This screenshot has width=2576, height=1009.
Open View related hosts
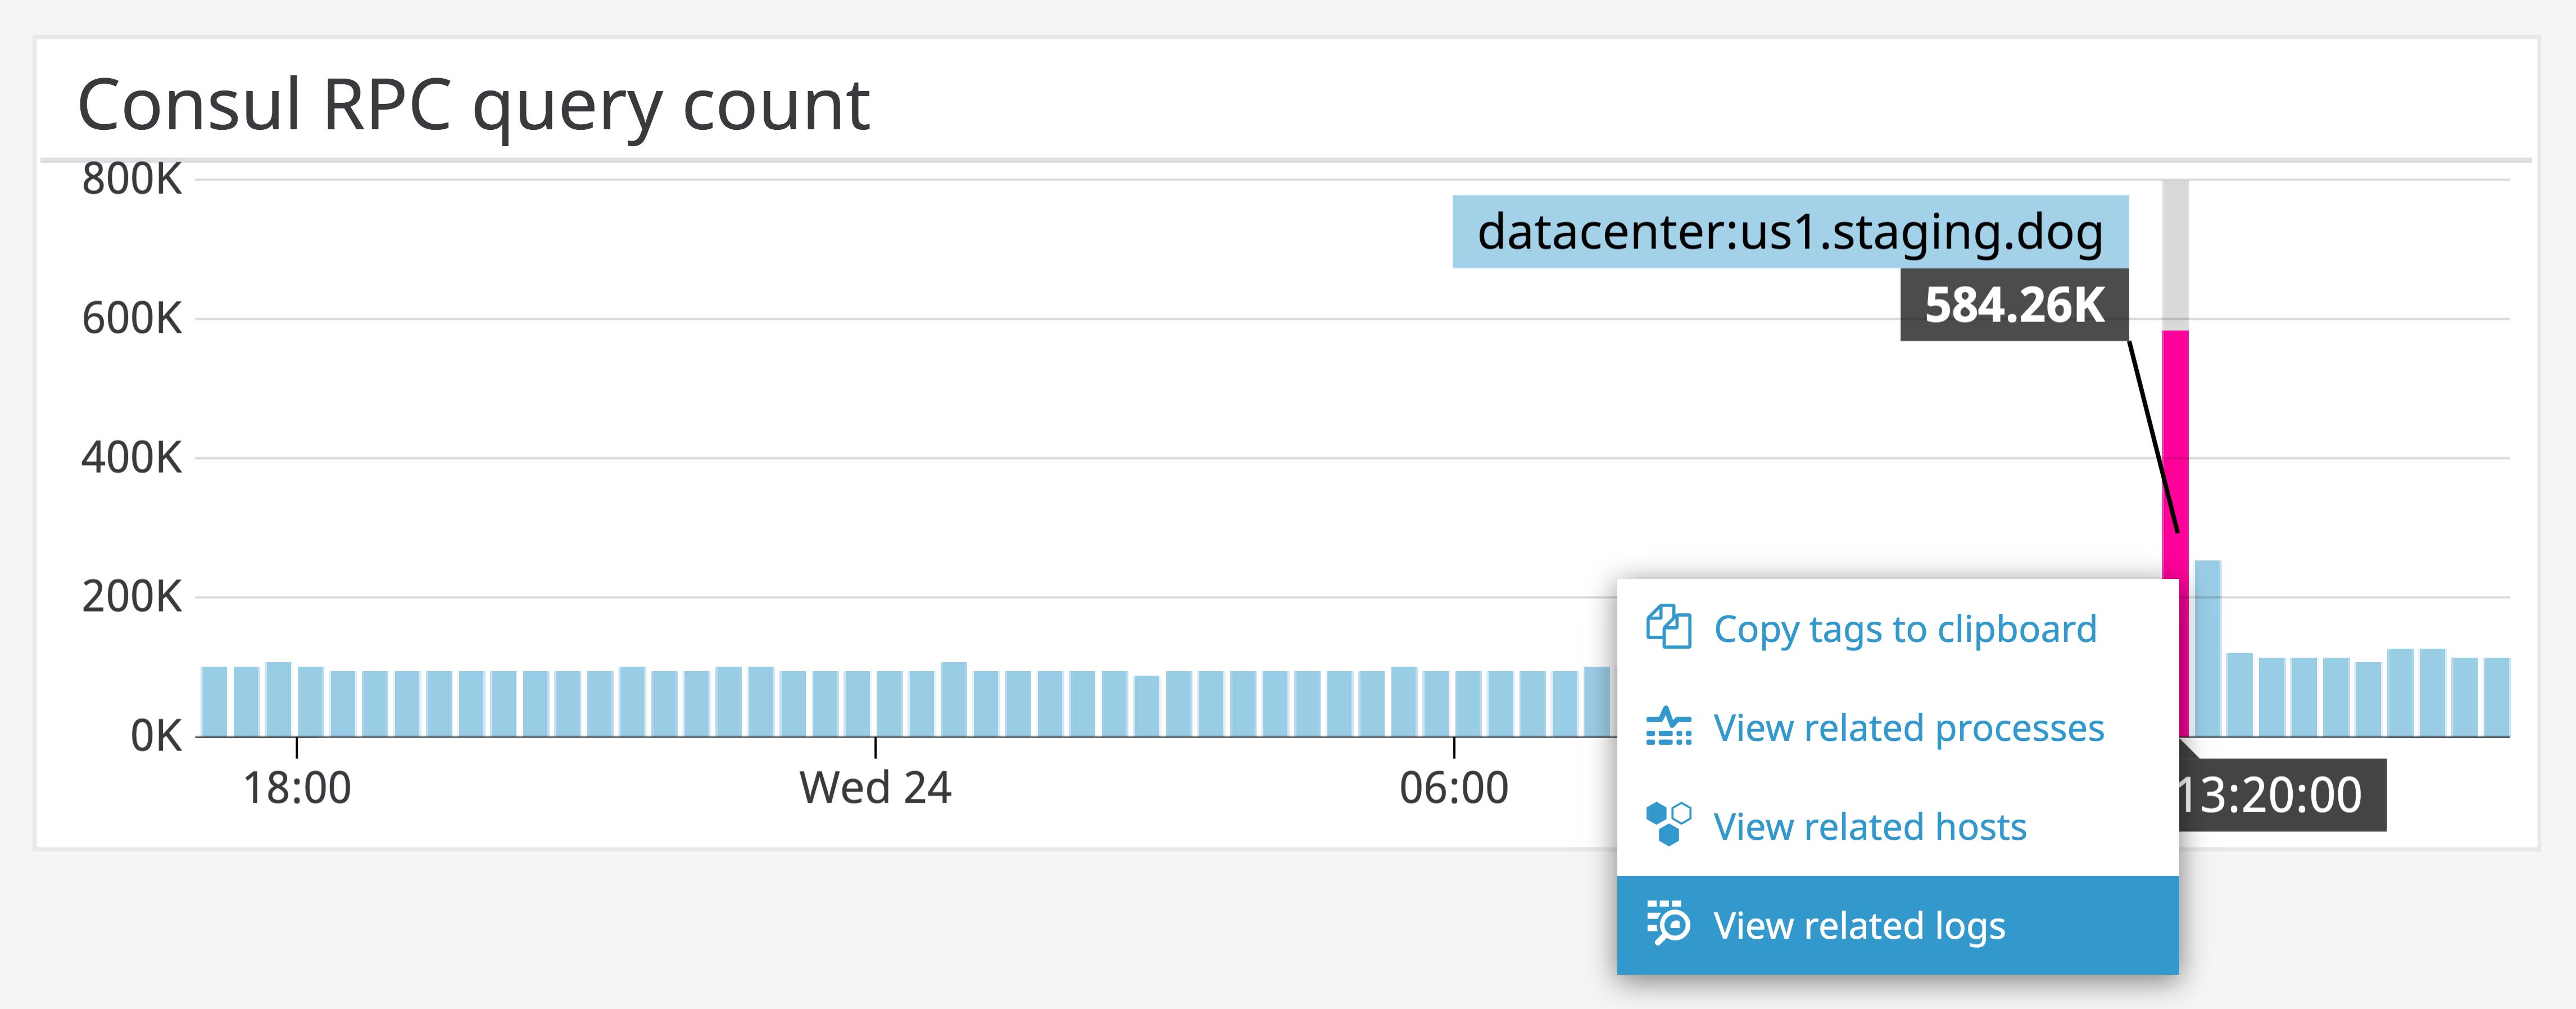pos(1869,827)
